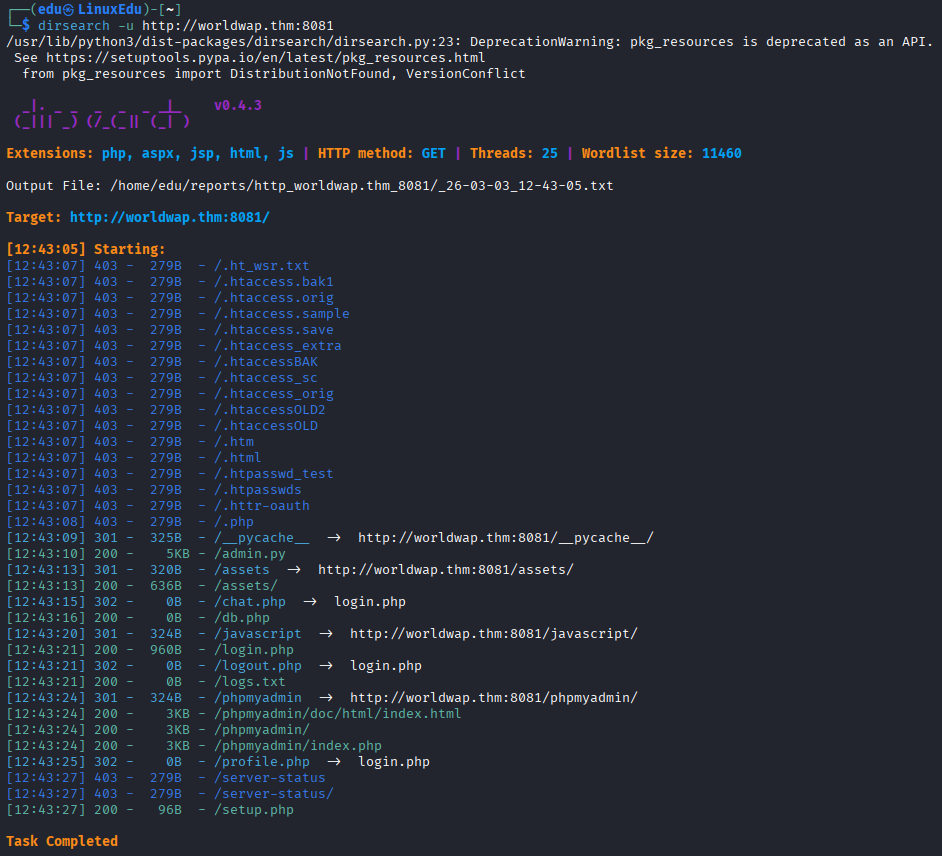Click the /.htaccess.orig entry

pos(274,297)
